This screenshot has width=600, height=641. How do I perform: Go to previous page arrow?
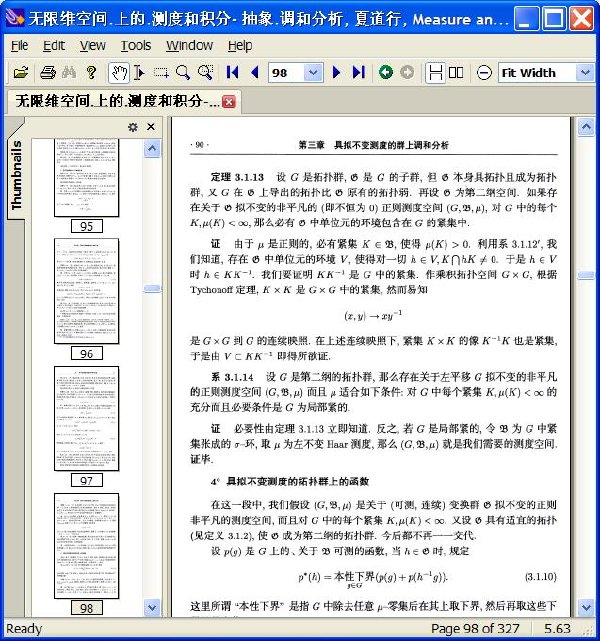255,73
